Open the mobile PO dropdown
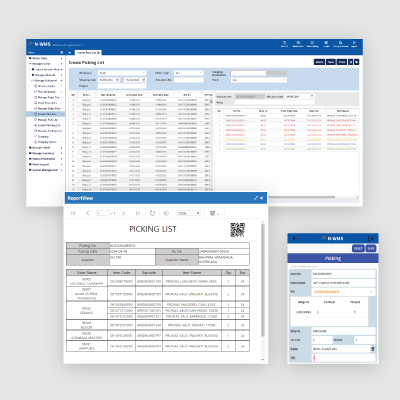 (343, 292)
